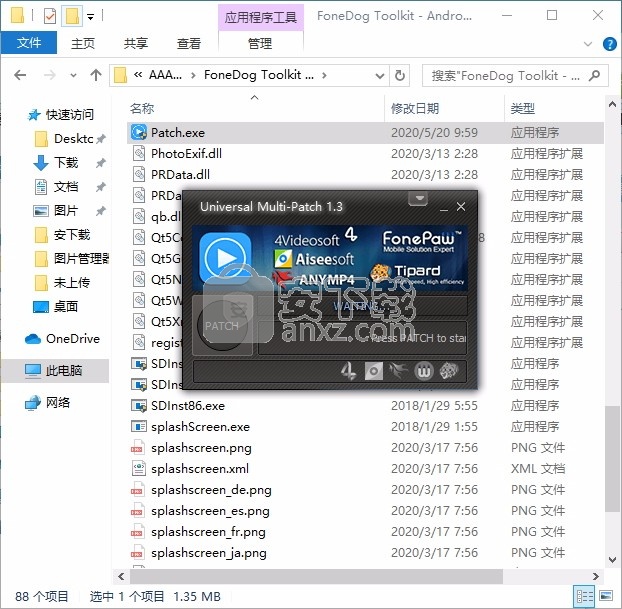This screenshot has width=622, height=609.
Task: Open the customize quick access toolbar dropdown
Action: tap(90, 17)
